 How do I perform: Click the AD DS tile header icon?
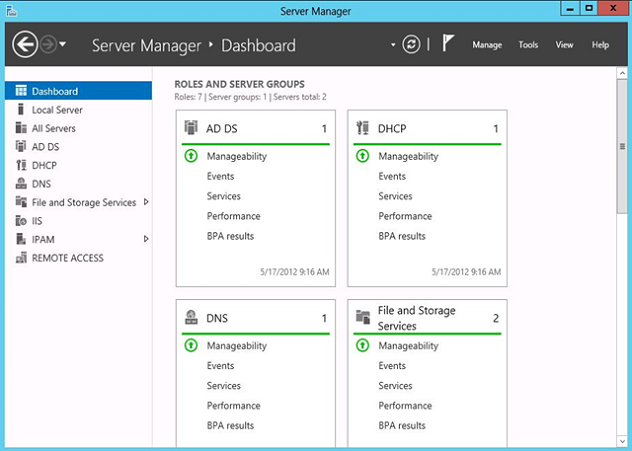[x=191, y=127]
